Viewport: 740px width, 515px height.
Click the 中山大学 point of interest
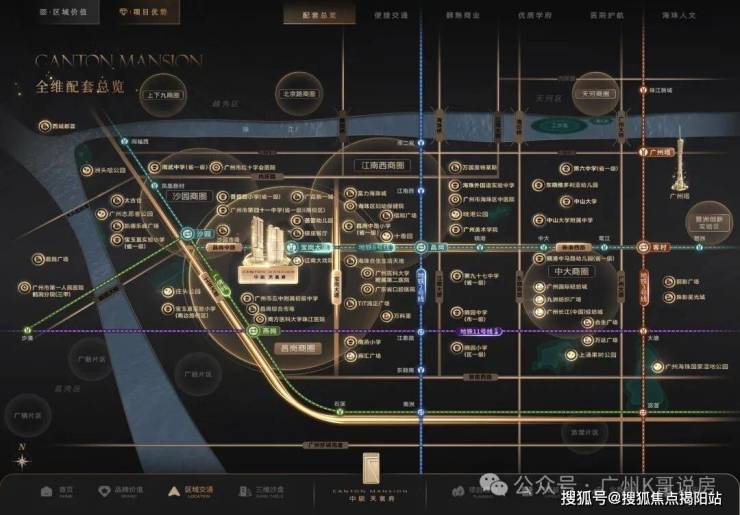tap(578, 202)
